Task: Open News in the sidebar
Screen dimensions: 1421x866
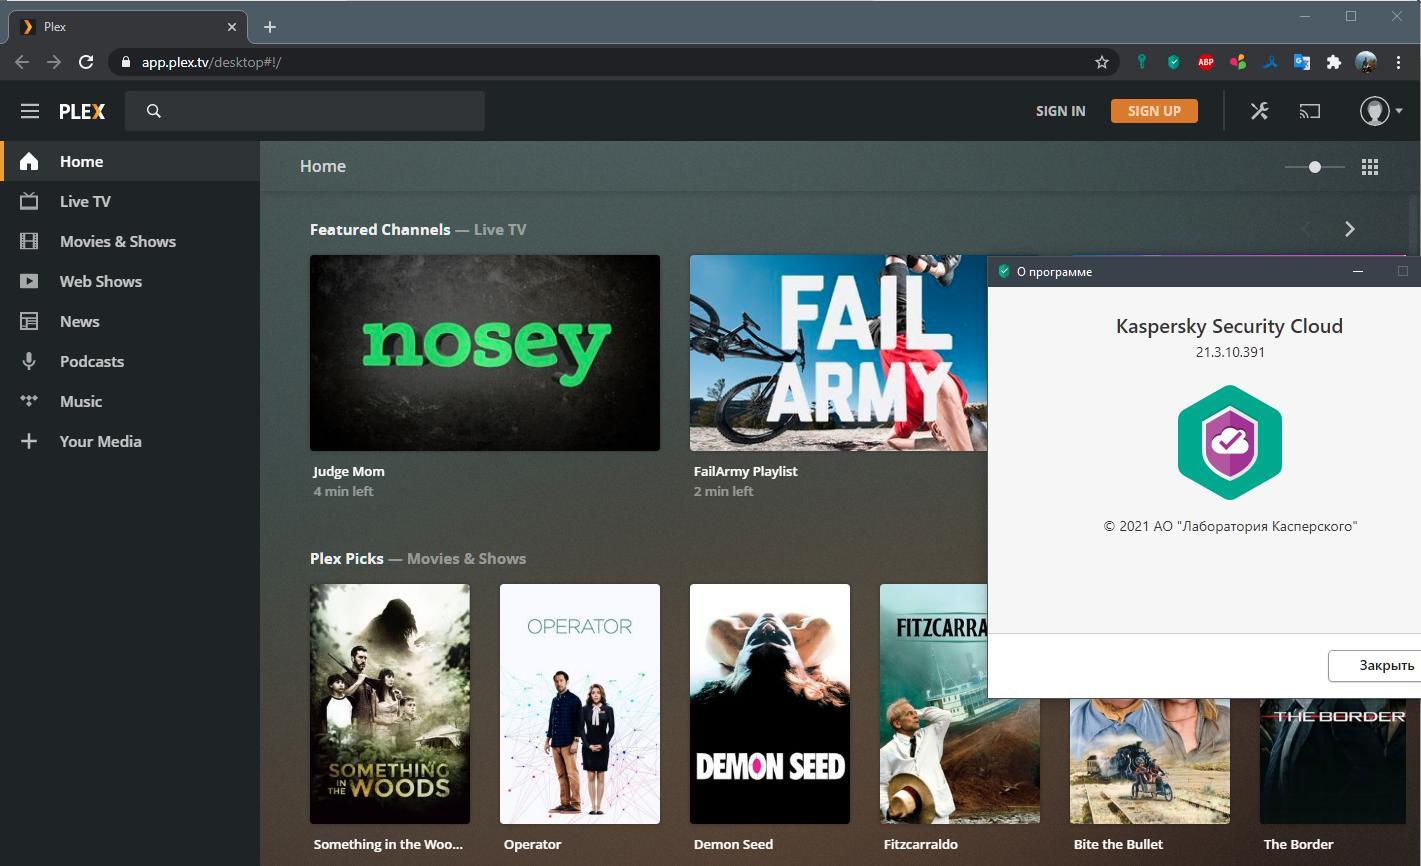Action: 130,321
